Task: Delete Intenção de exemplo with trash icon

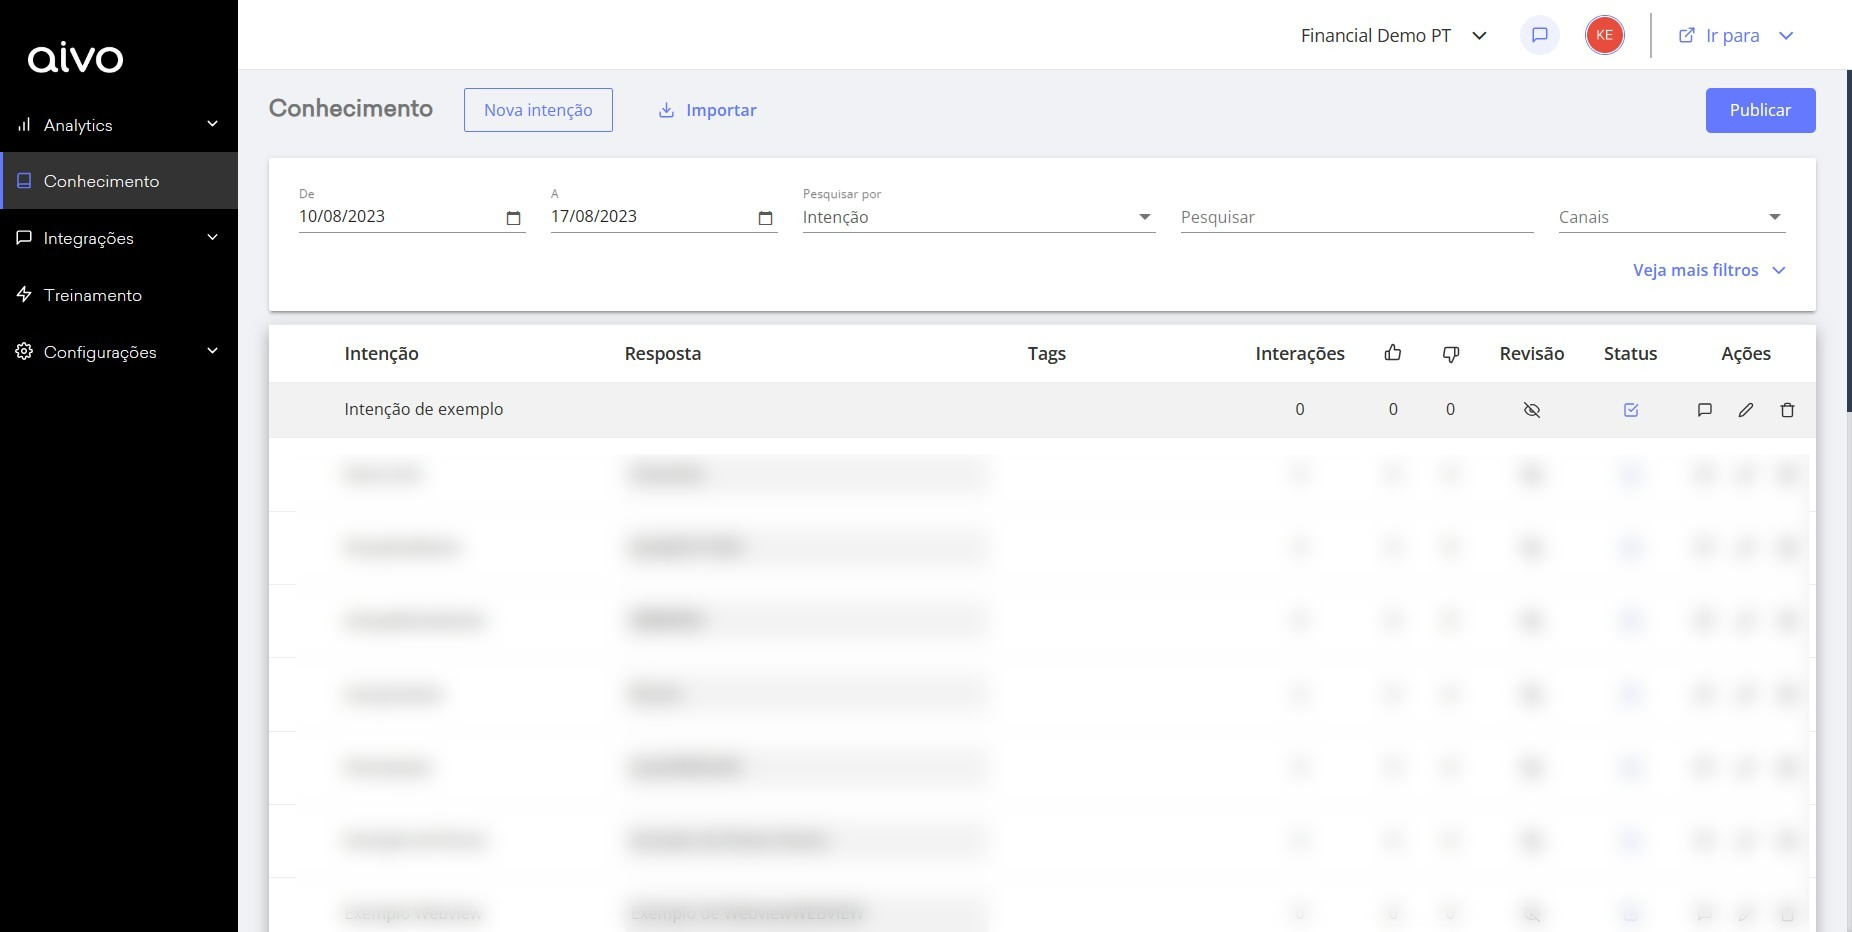Action: click(x=1787, y=410)
